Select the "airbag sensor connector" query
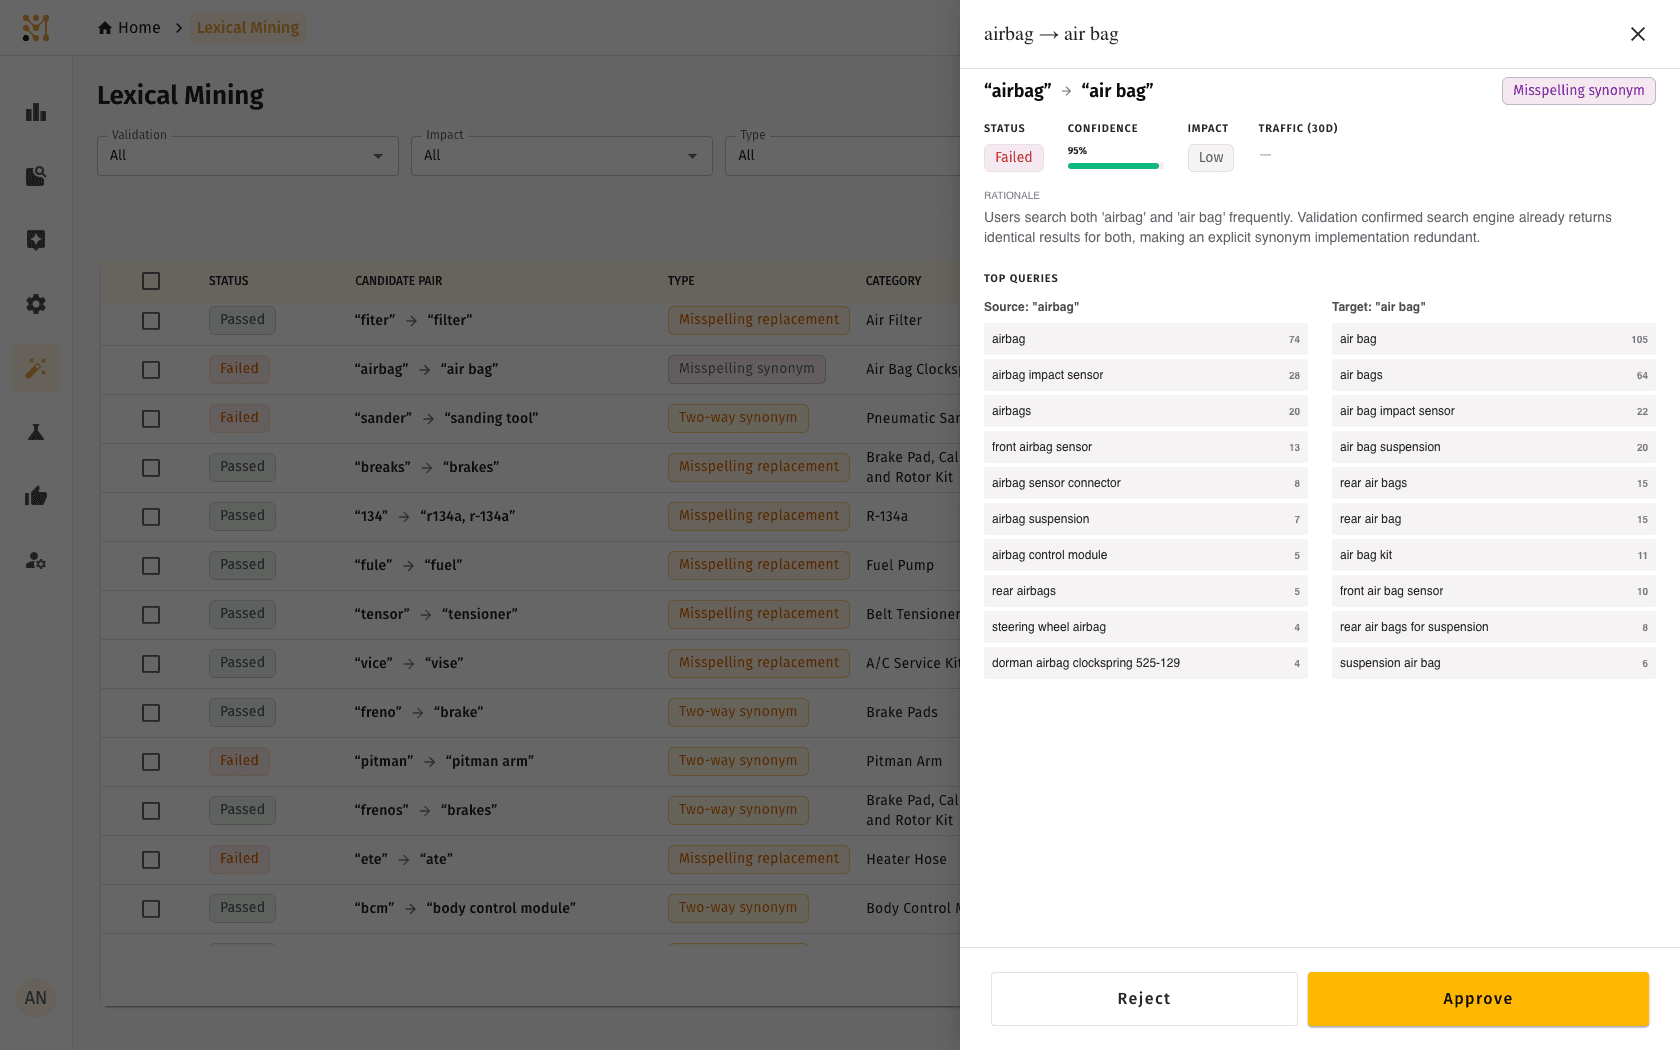The width and height of the screenshot is (1680, 1050). [x=1146, y=483]
